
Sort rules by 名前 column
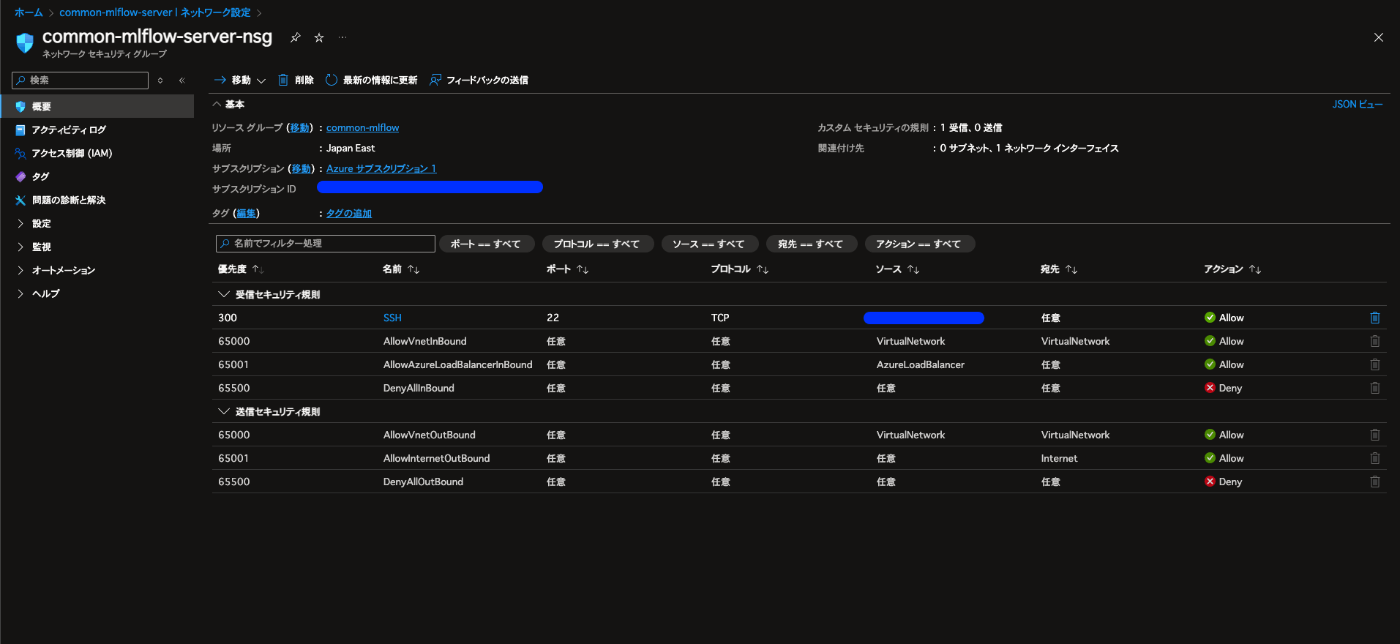click(400, 270)
